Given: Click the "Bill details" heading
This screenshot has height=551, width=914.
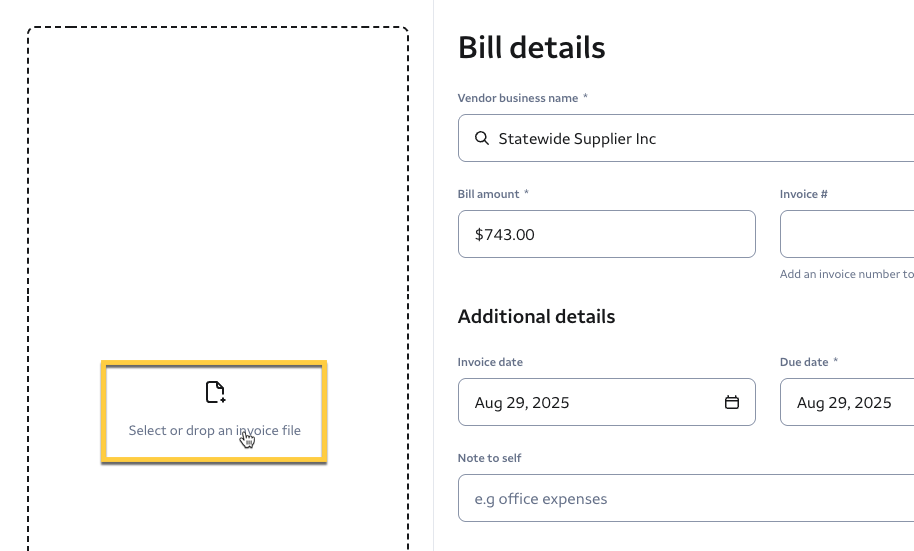Looking at the screenshot, I should coord(531,47).
